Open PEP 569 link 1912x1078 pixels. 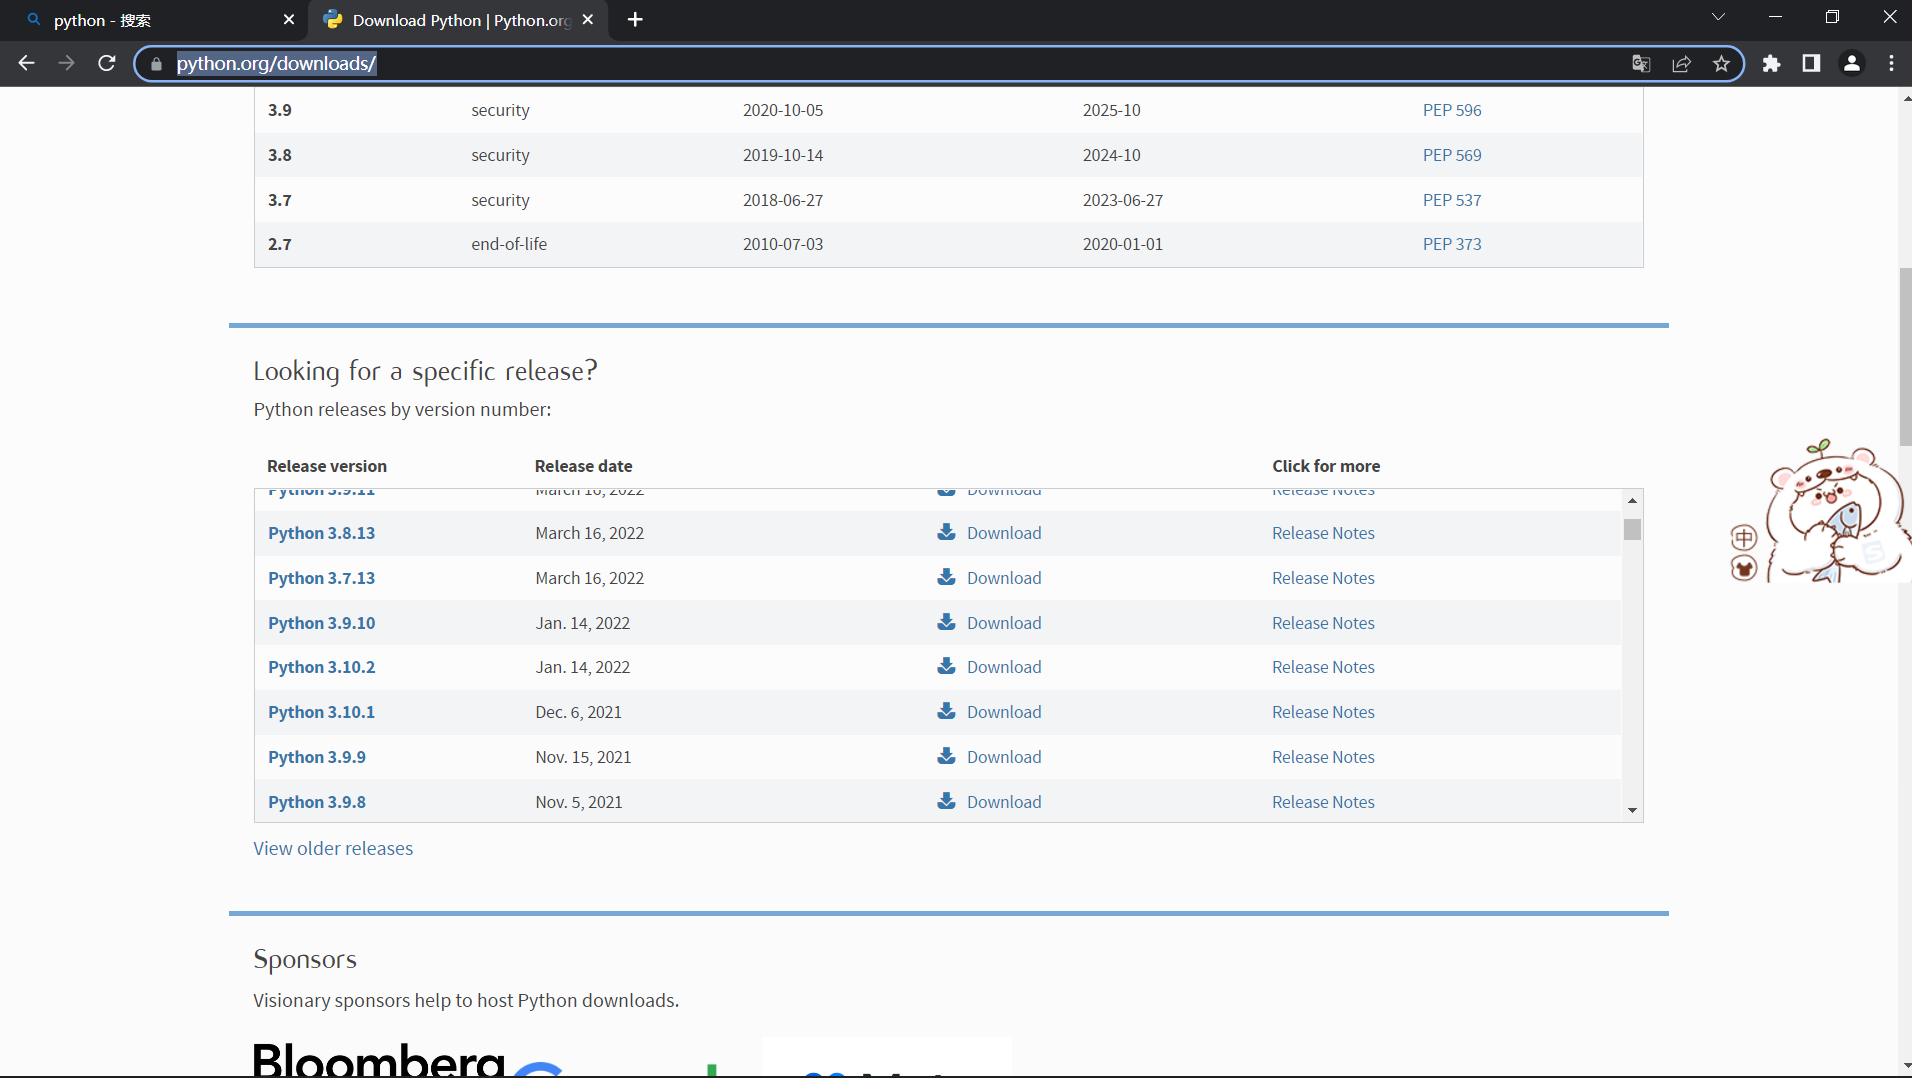(x=1452, y=155)
